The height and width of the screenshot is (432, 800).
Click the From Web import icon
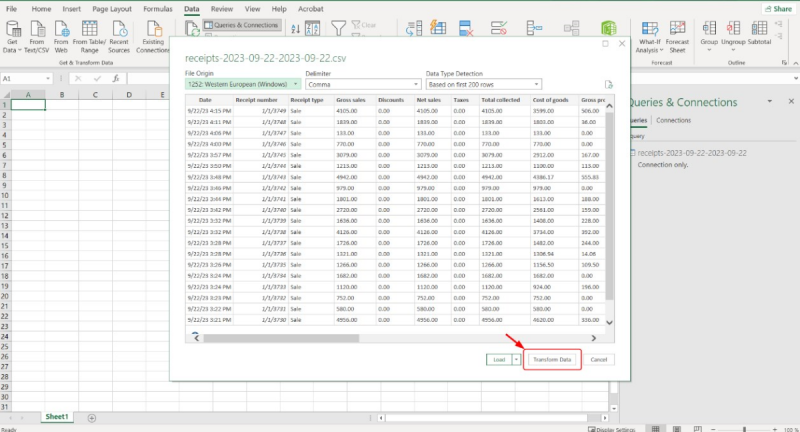pos(60,30)
